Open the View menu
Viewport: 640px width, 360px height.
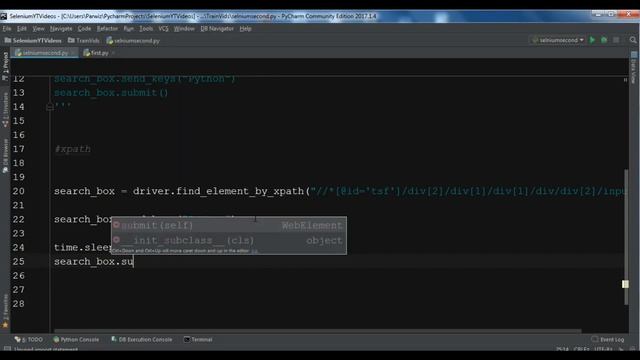[x=38, y=29]
